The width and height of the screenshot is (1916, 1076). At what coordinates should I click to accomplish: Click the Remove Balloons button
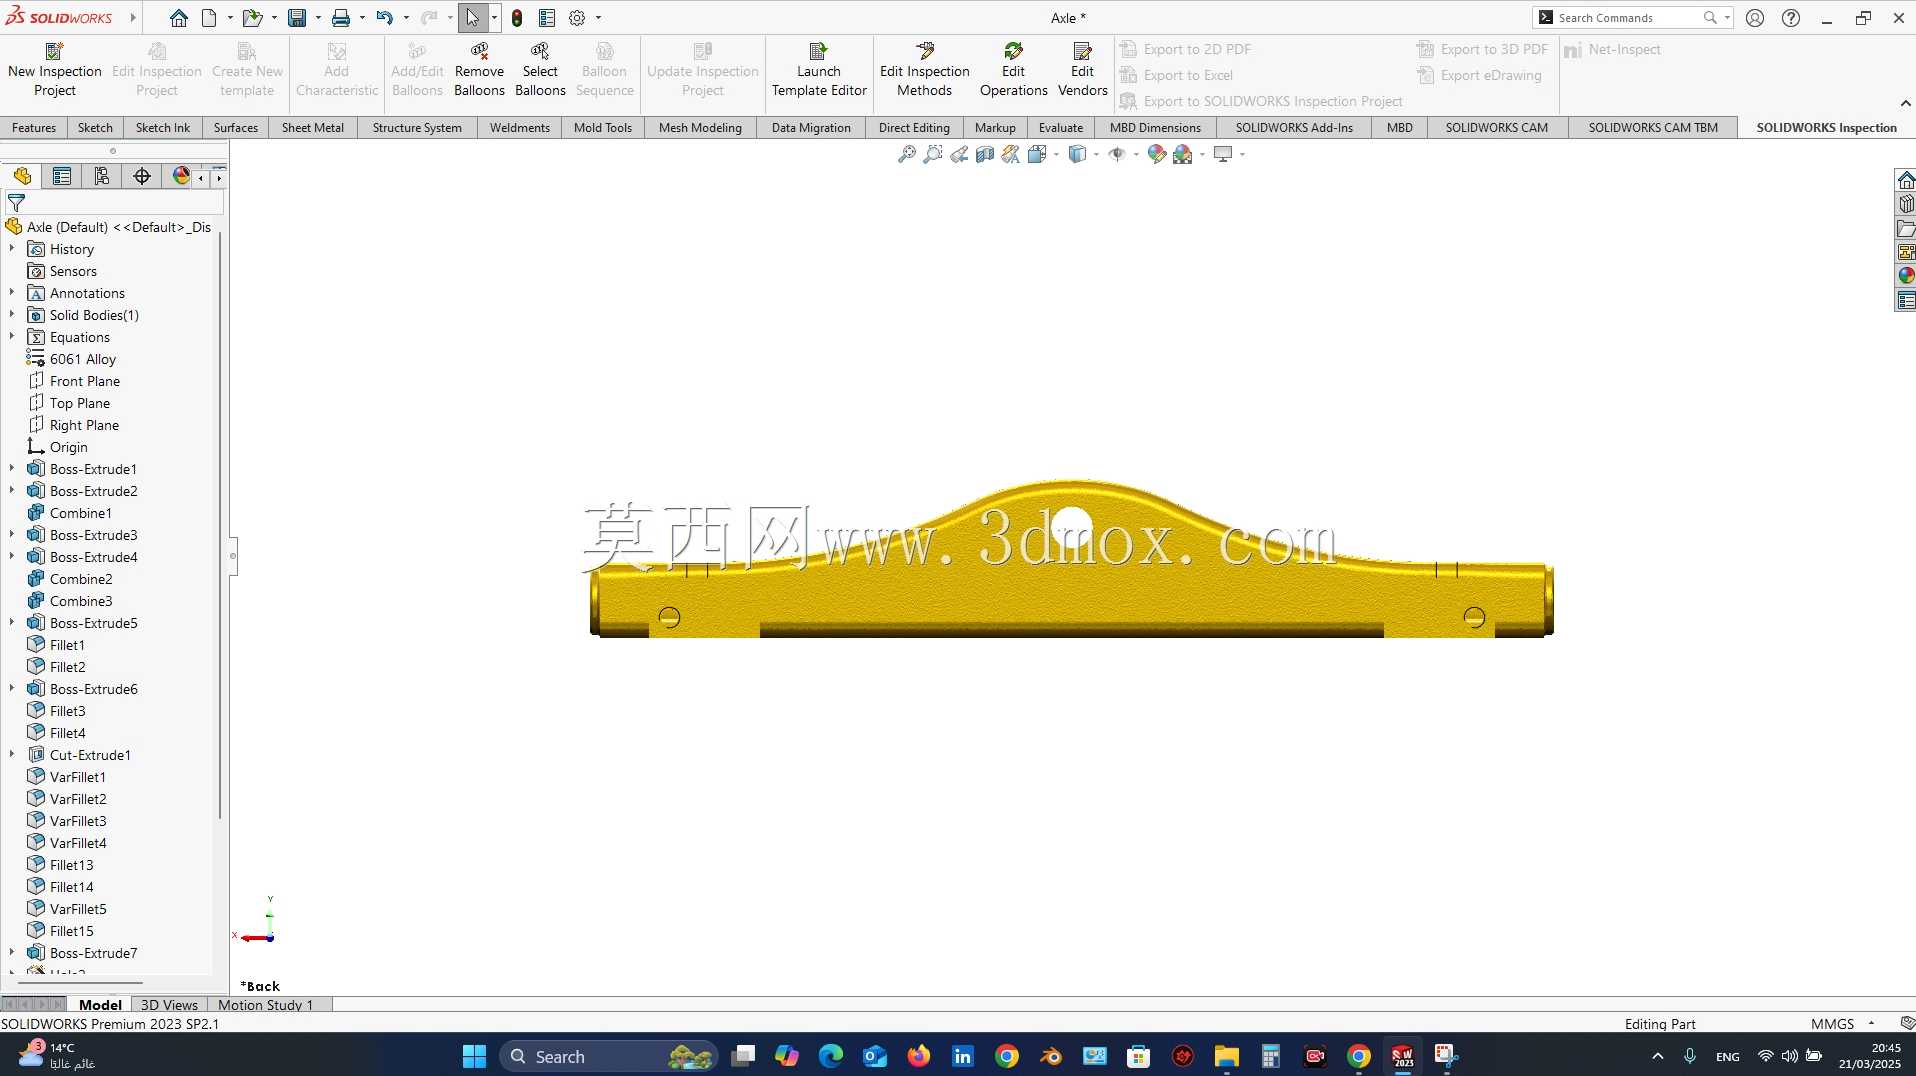coord(479,69)
